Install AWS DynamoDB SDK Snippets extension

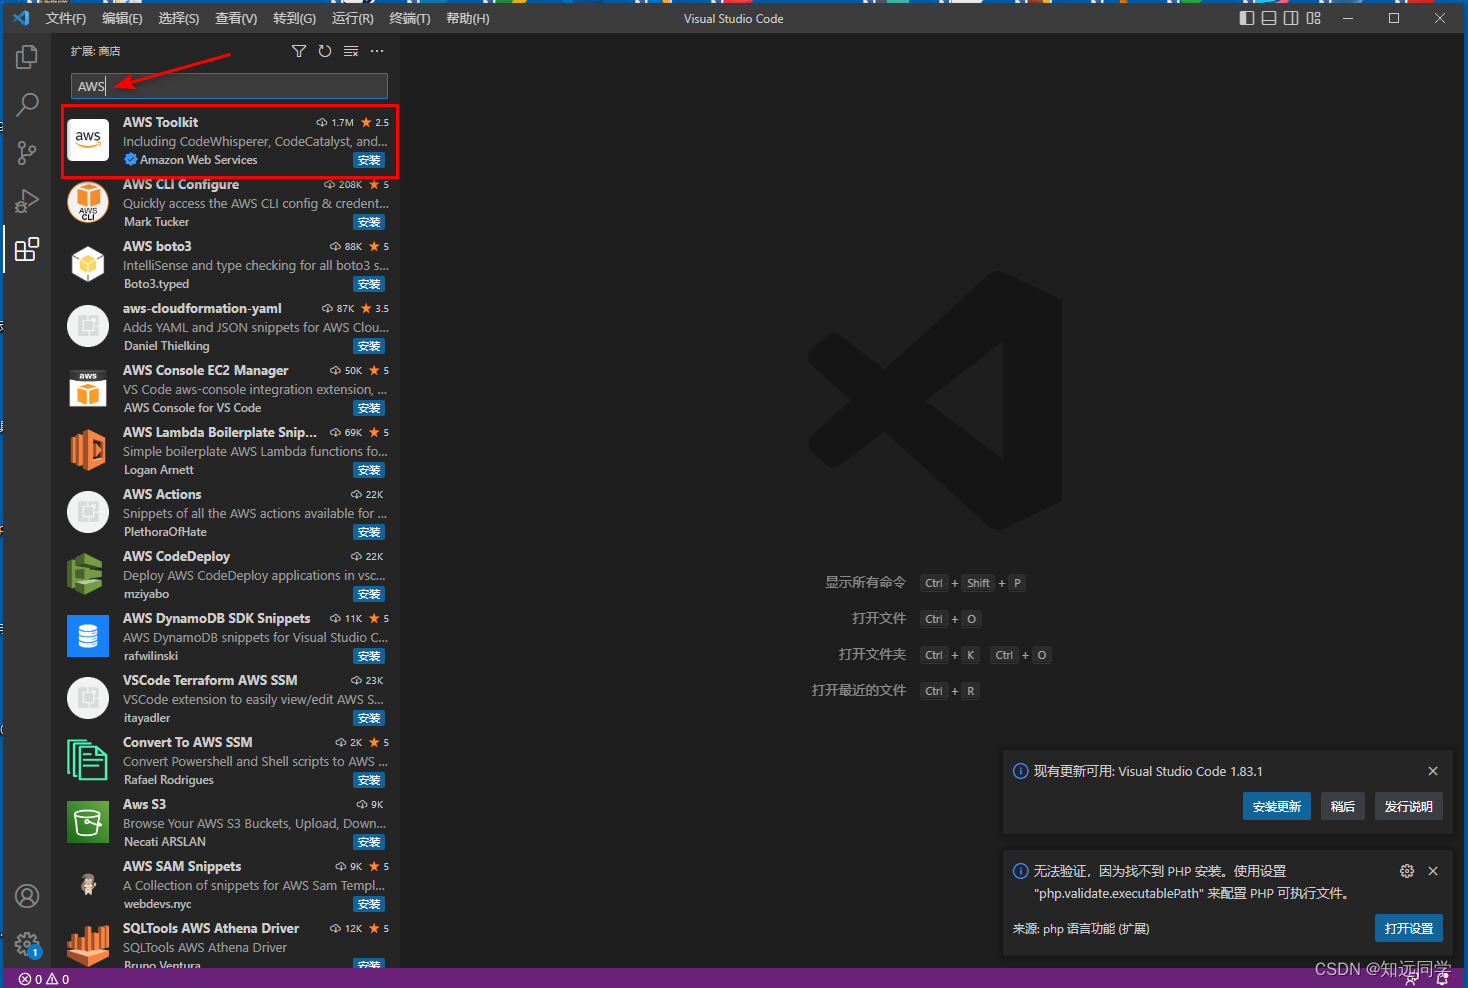(x=369, y=656)
